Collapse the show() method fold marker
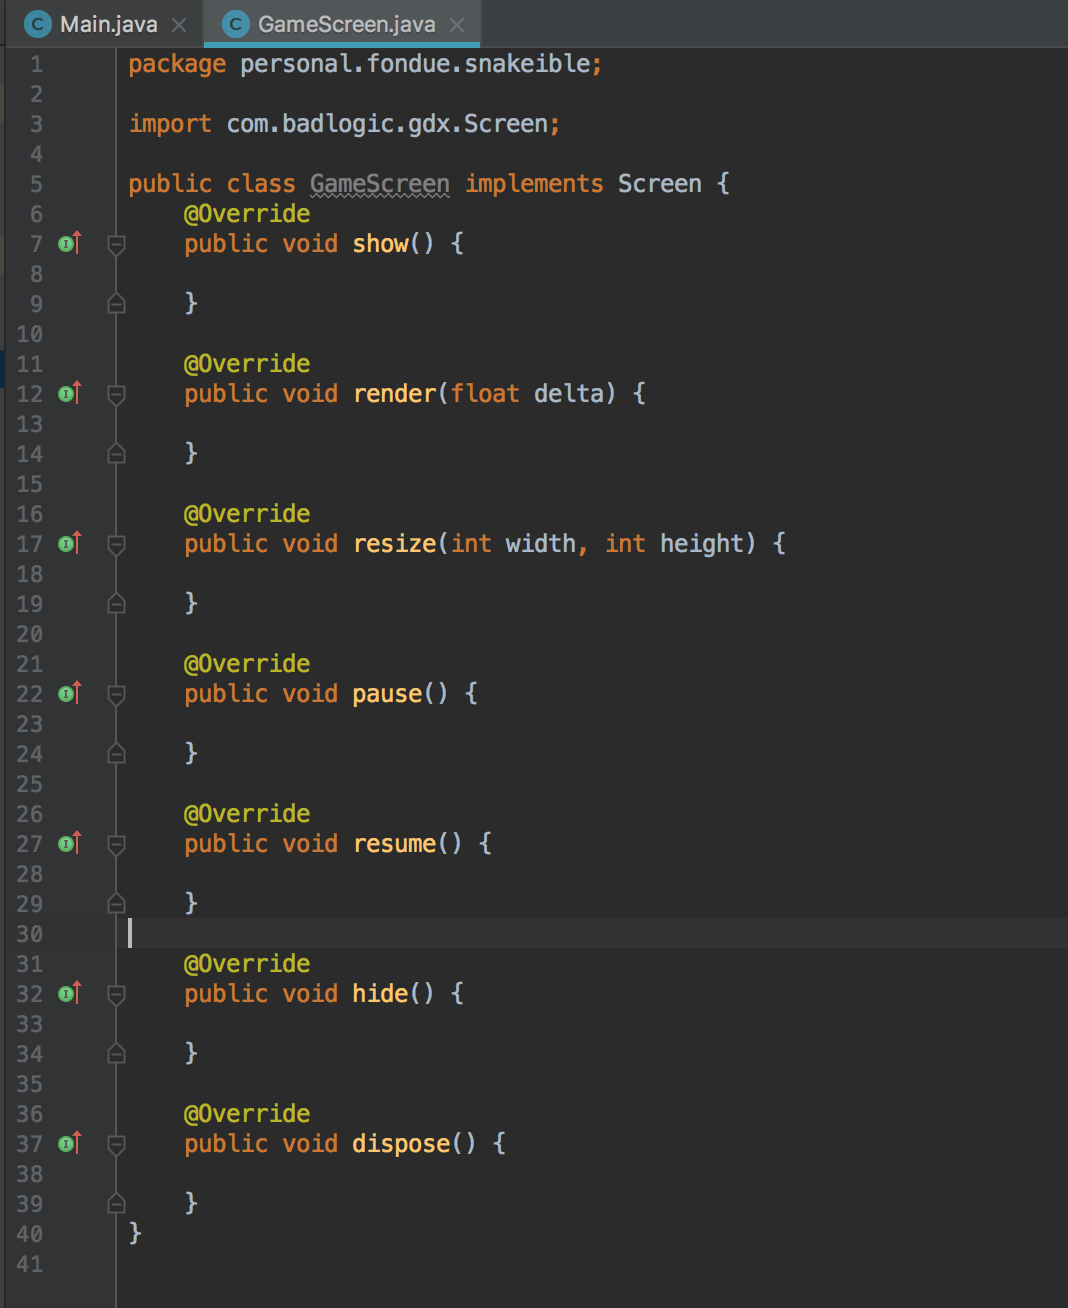 pyautogui.click(x=116, y=243)
